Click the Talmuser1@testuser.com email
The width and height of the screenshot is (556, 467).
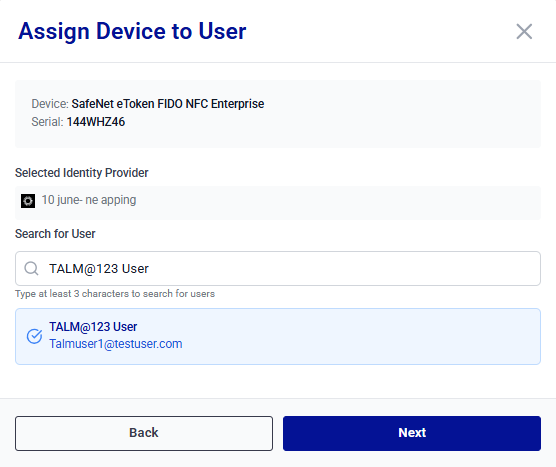(x=116, y=344)
